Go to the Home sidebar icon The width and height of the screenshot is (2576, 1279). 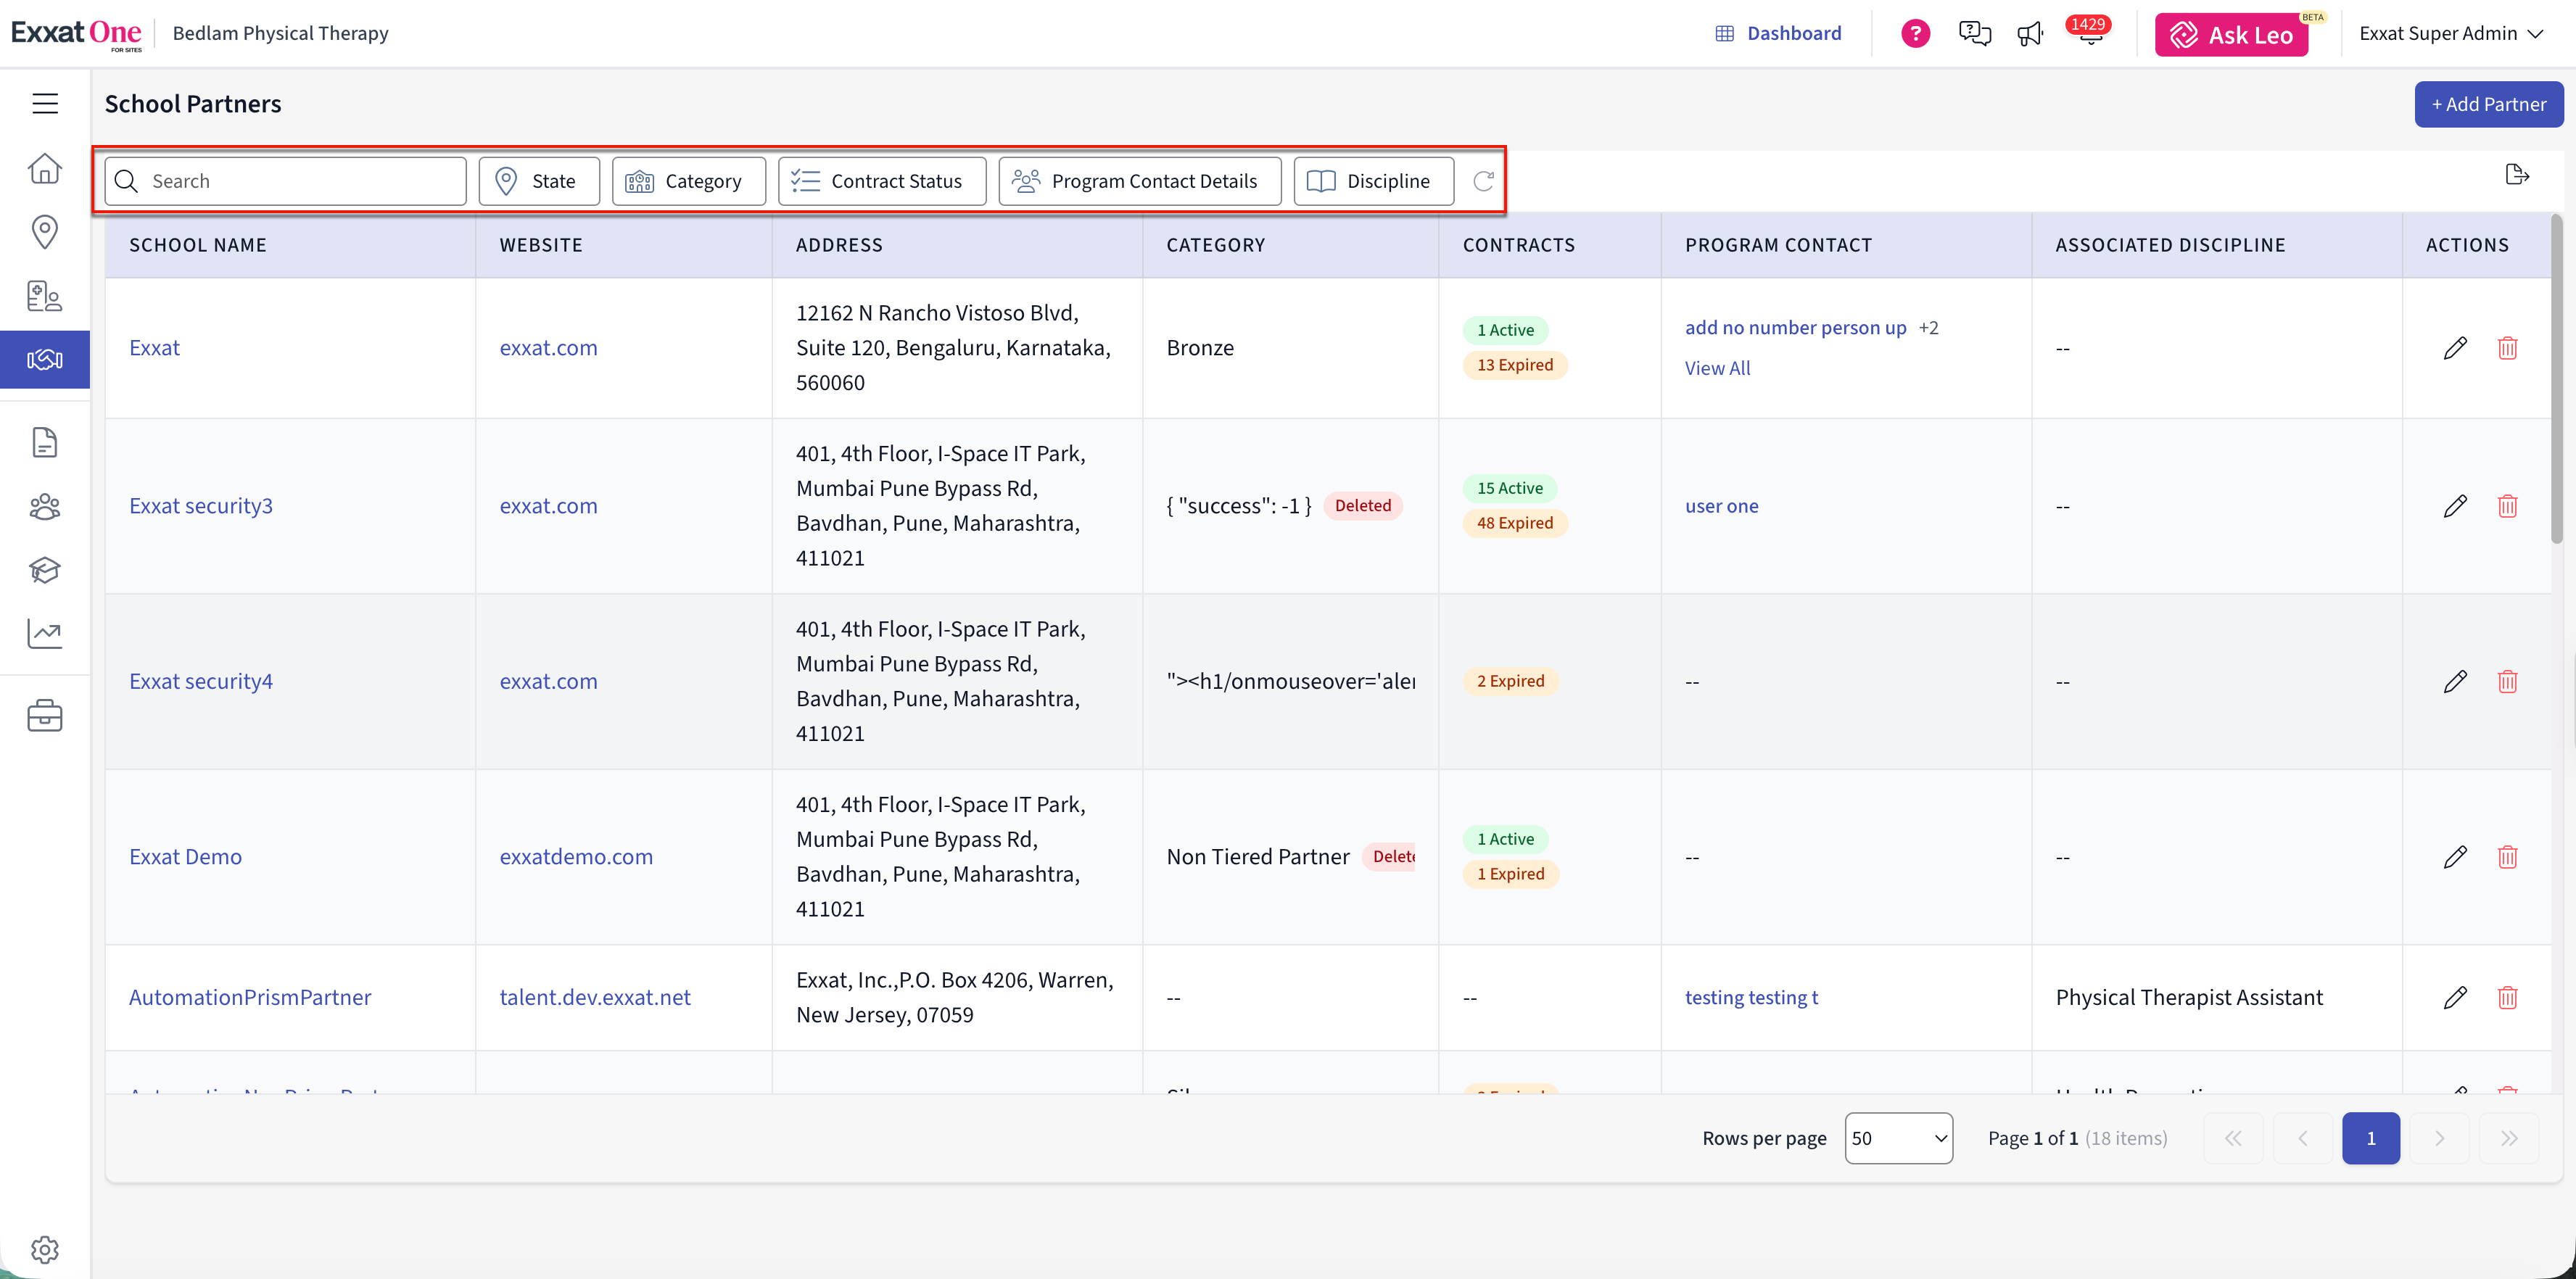click(x=45, y=168)
